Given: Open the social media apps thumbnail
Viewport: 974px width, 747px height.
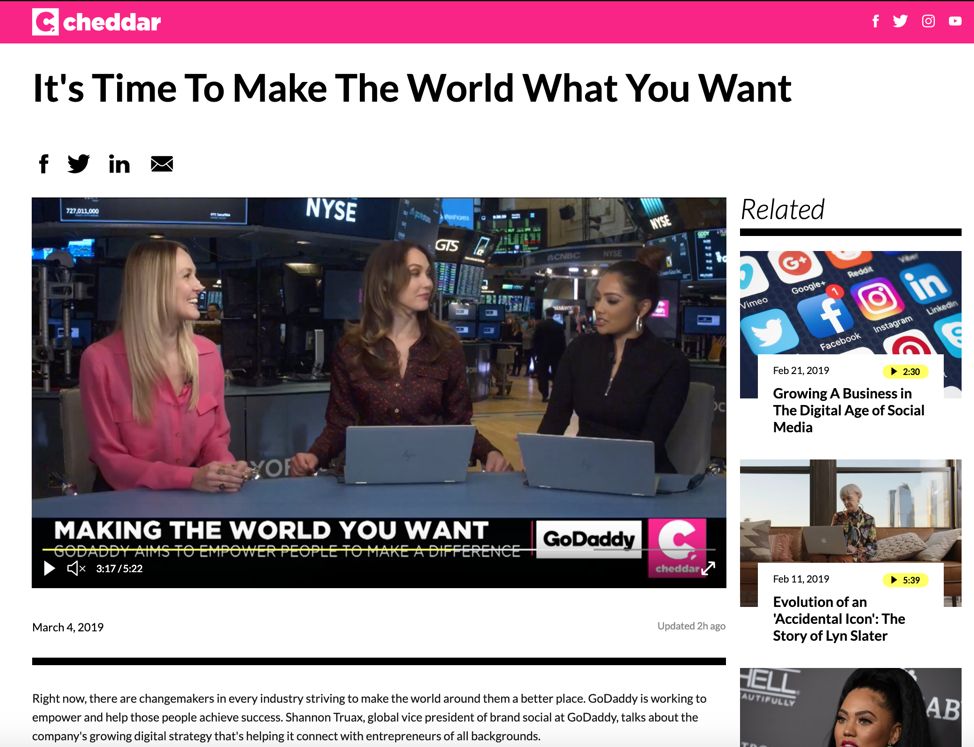Looking at the screenshot, I should click(850, 303).
